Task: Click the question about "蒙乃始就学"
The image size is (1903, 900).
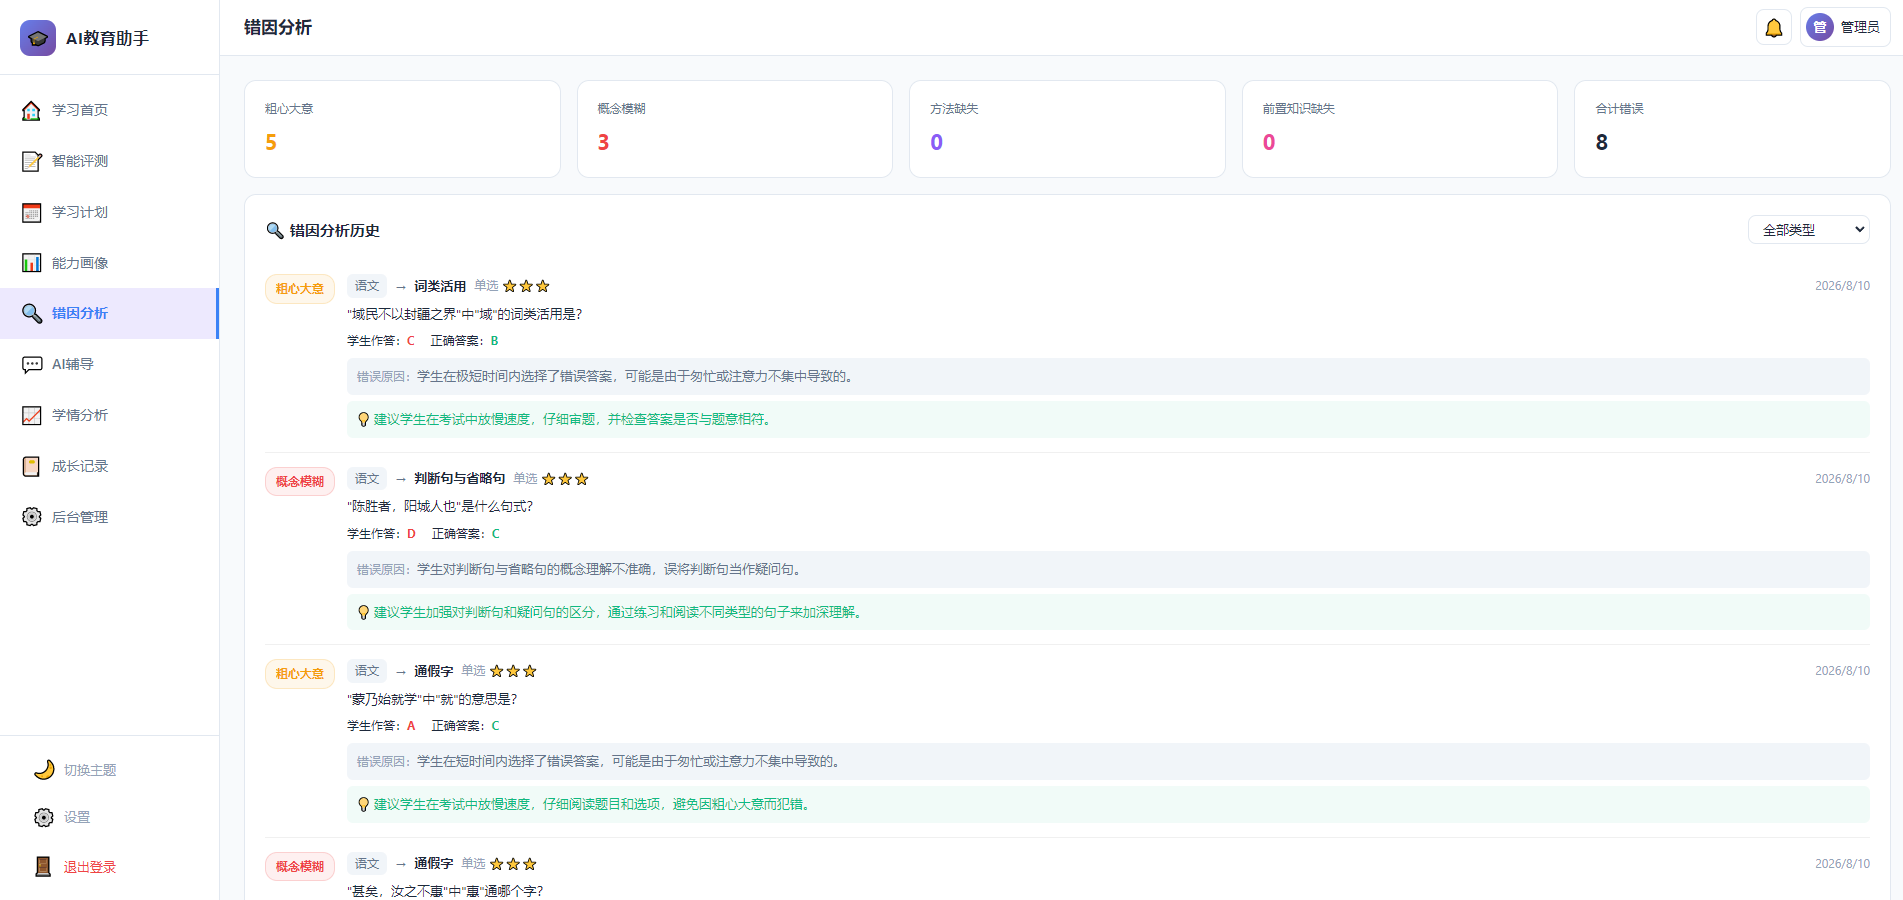Action: click(432, 699)
